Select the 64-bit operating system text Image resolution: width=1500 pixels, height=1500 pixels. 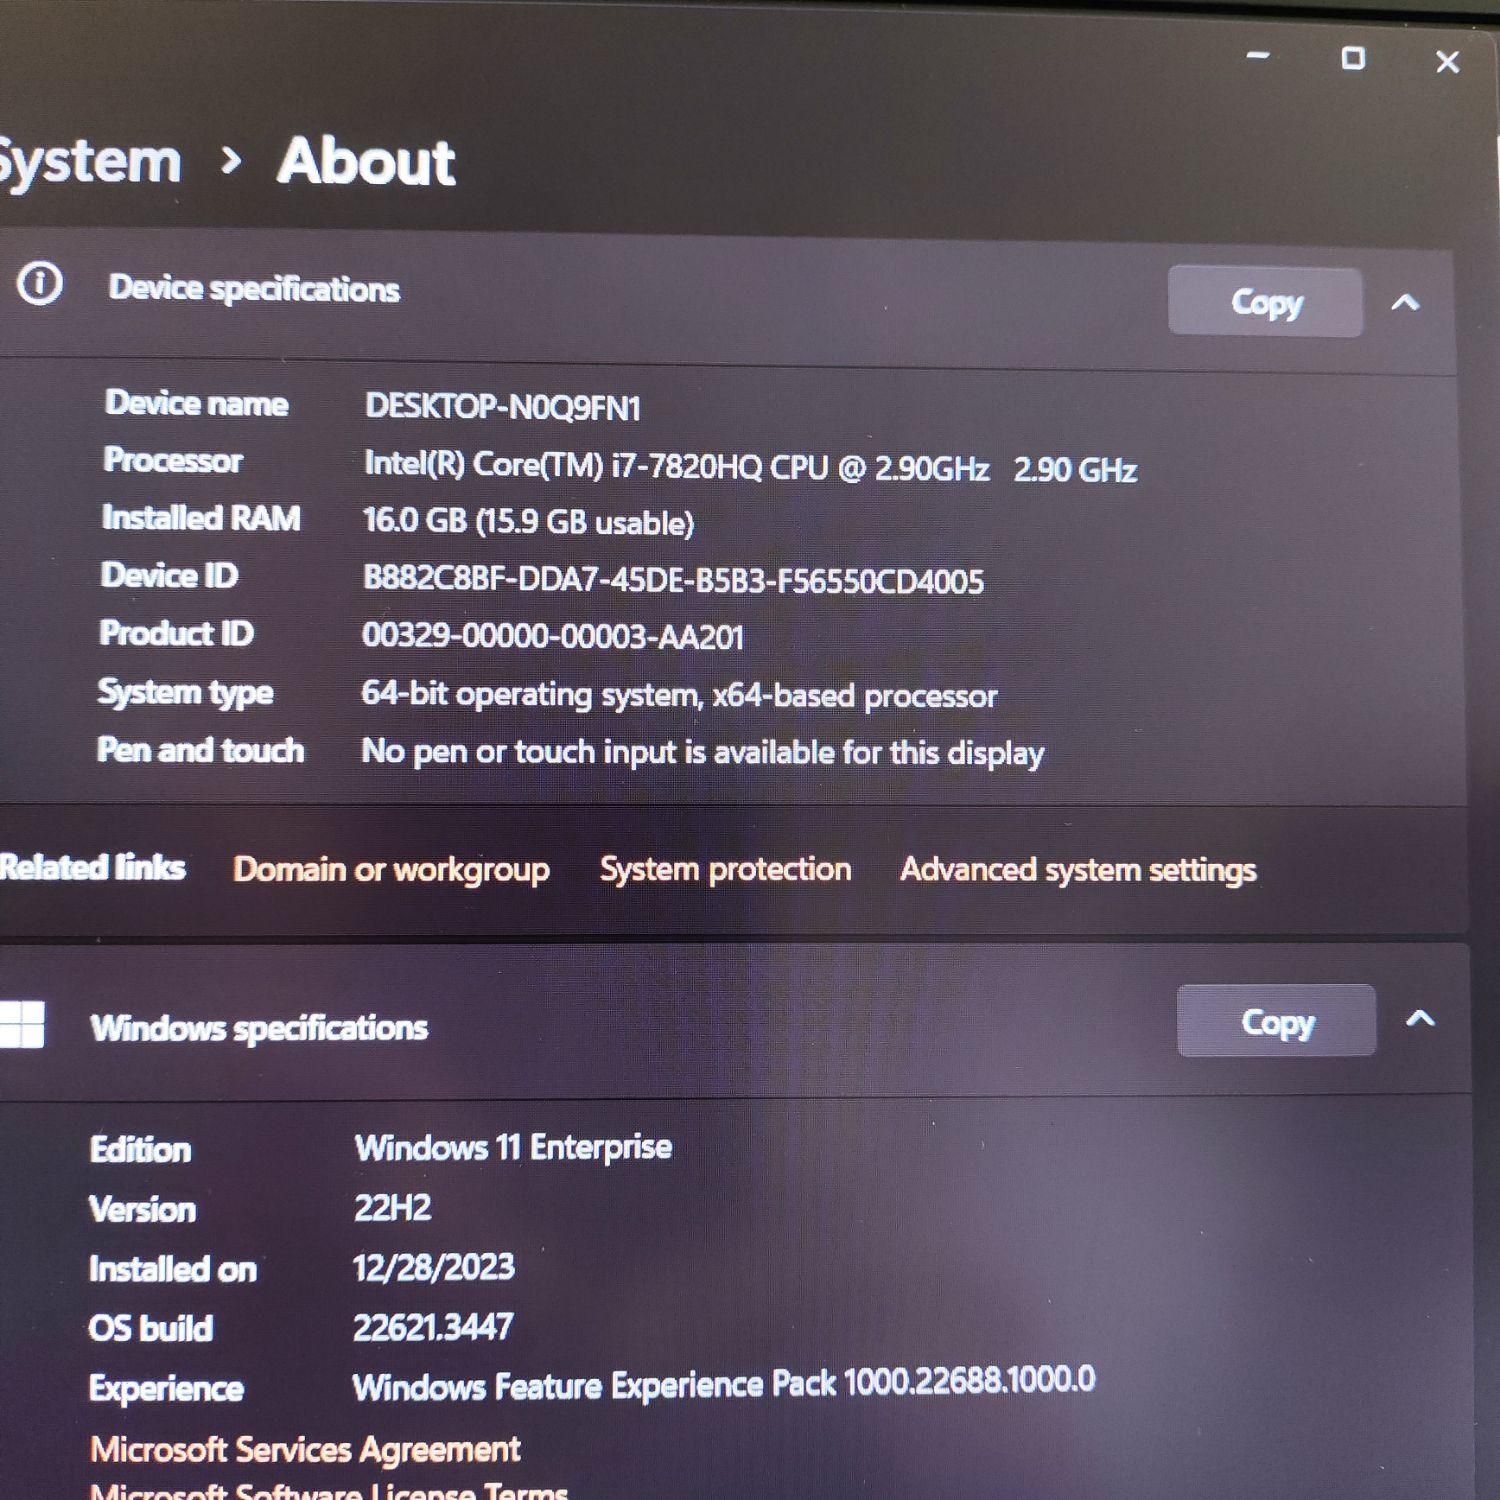[679, 694]
